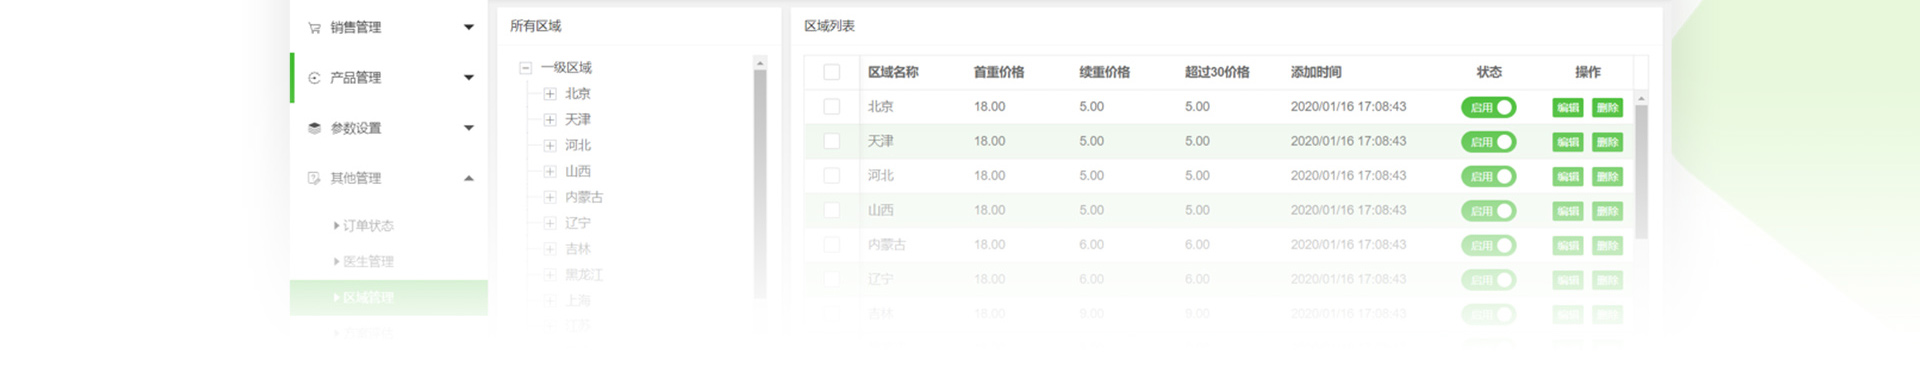The width and height of the screenshot is (1920, 376).
Task: Click the 所有区域 panel title
Action: click(x=536, y=26)
